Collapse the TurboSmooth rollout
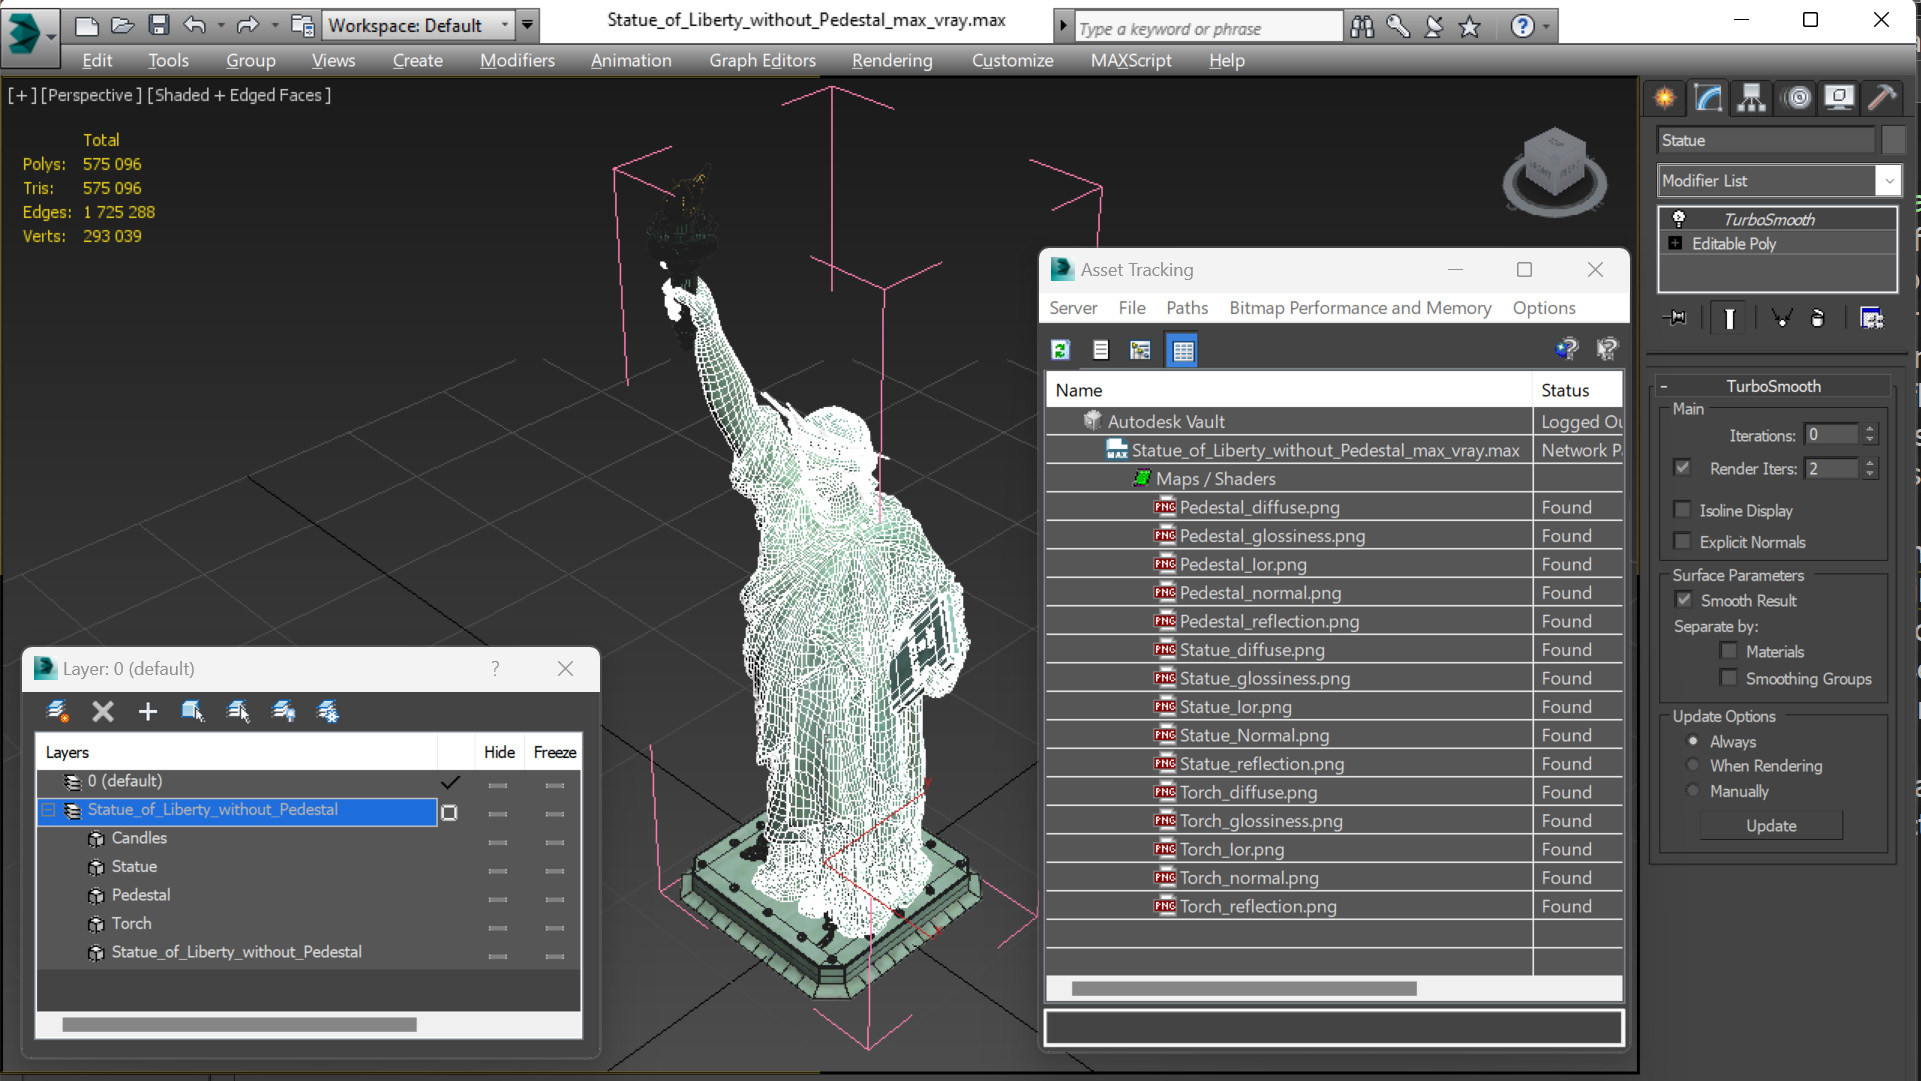 point(1664,386)
